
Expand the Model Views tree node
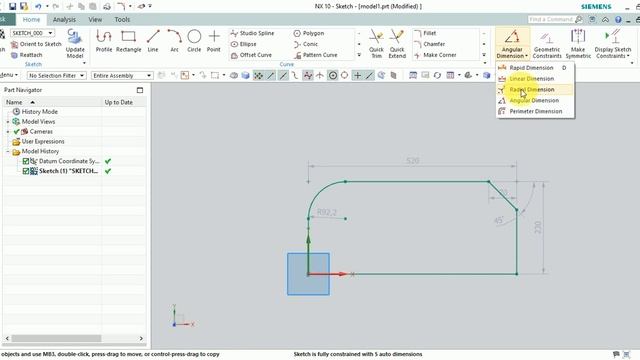pos(8,122)
